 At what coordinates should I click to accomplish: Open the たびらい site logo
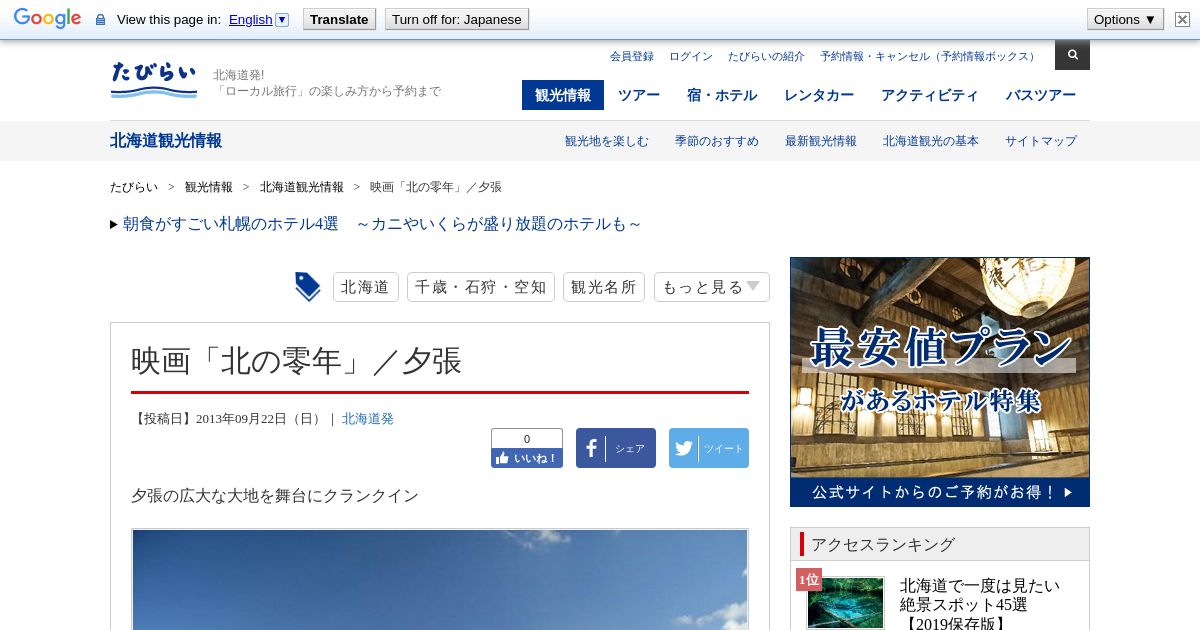click(154, 79)
